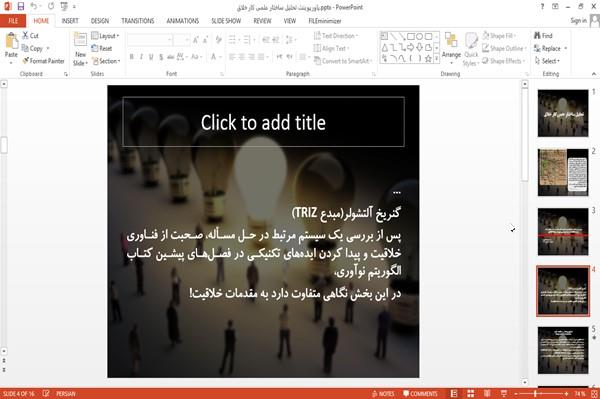600x399 pixels.
Task: Activate the Format Painter
Action: 43,61
